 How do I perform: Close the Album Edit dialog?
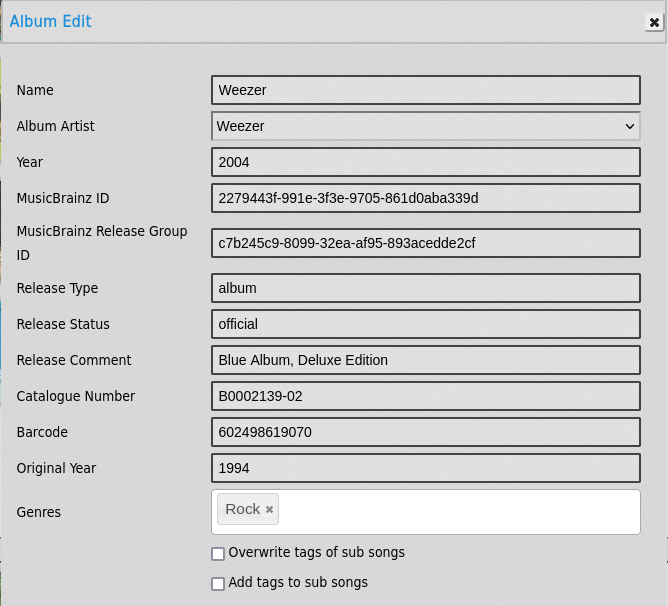654,23
